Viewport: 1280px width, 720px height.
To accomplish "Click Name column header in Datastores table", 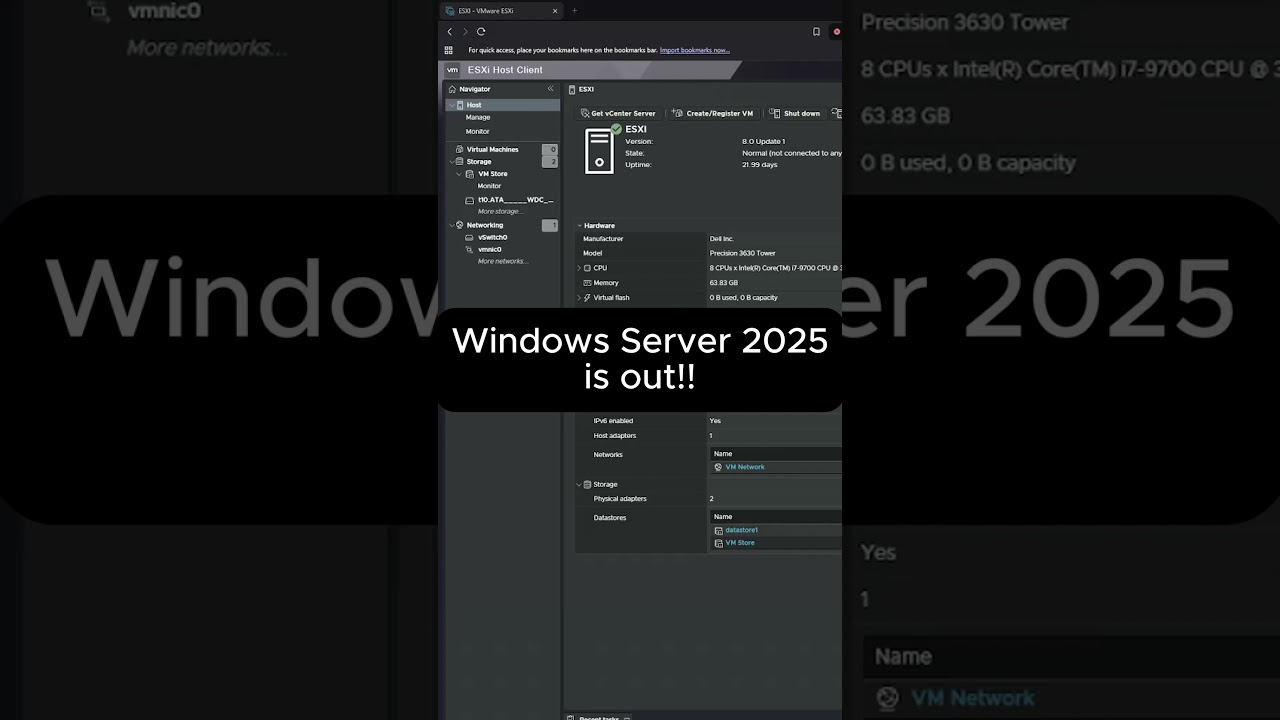I will click(x=723, y=517).
